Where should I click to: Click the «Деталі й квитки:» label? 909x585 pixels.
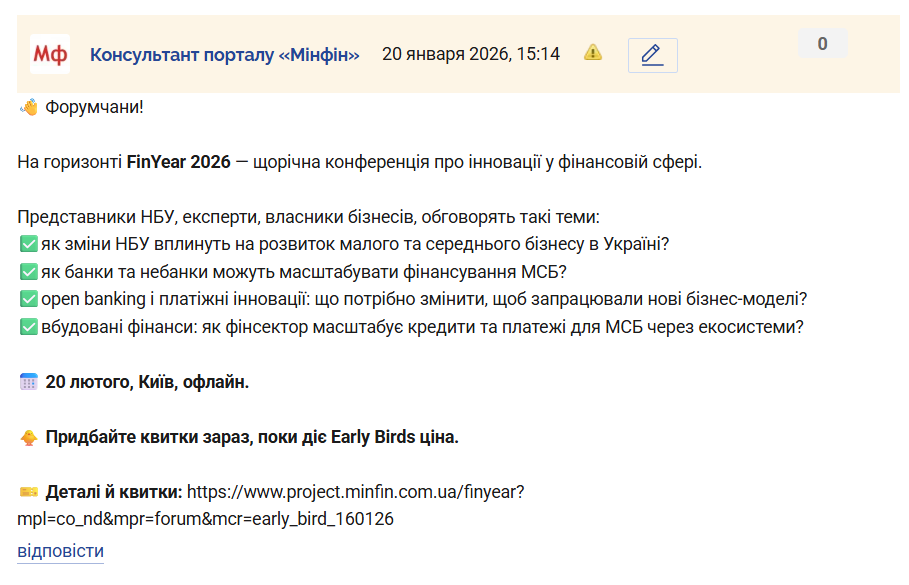[114, 492]
